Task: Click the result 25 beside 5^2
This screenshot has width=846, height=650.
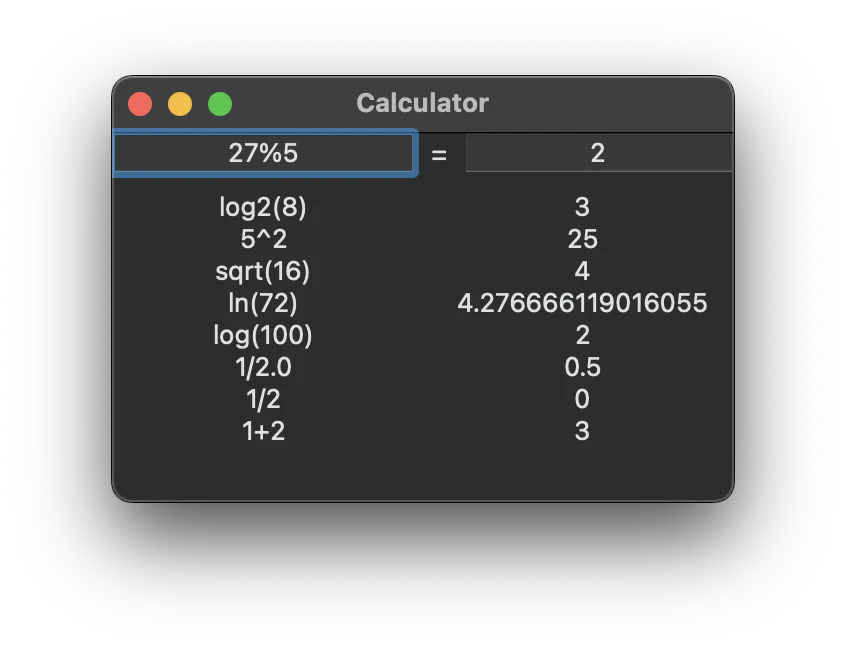Action: (x=583, y=239)
